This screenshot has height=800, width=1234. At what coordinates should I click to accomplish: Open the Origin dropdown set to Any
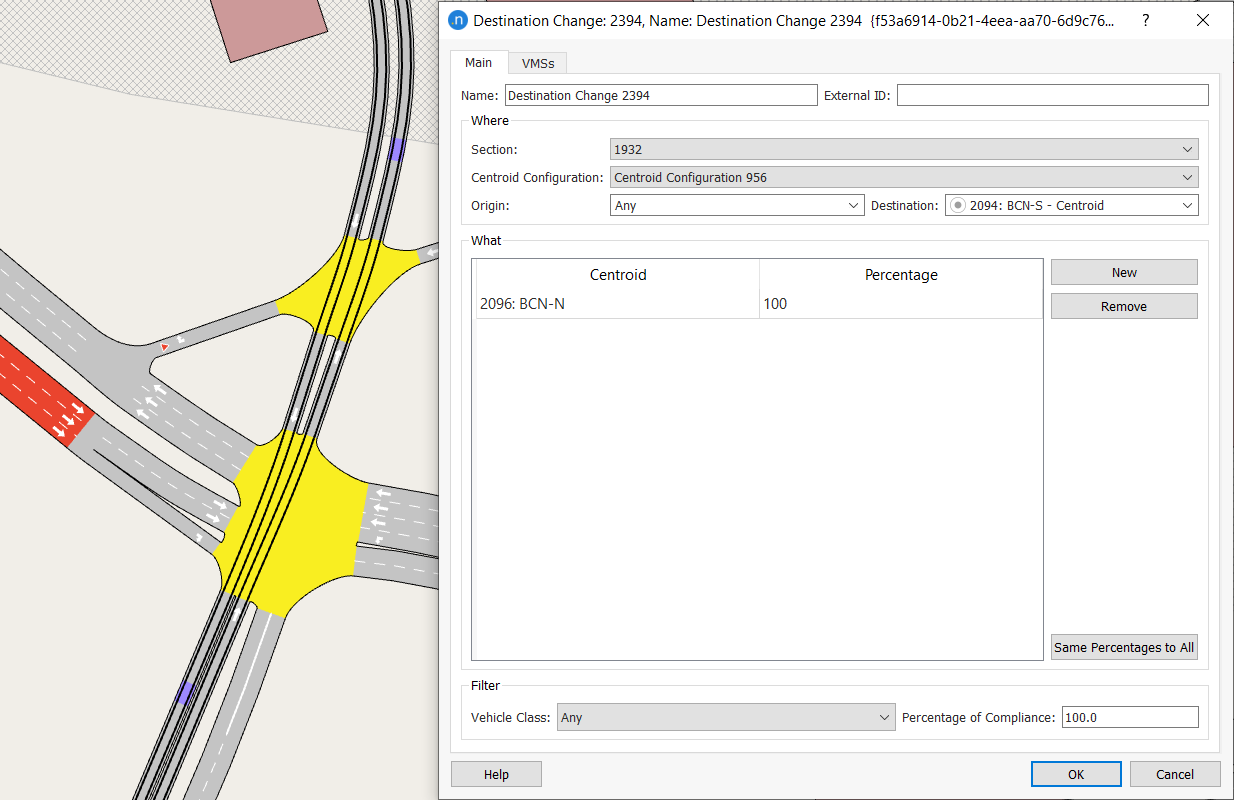pos(736,205)
